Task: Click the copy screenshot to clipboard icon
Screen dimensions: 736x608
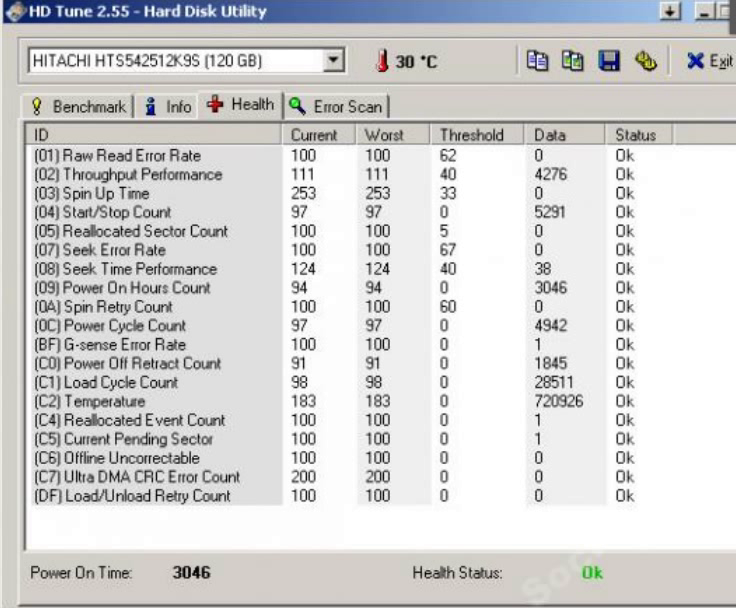Action: (573, 61)
